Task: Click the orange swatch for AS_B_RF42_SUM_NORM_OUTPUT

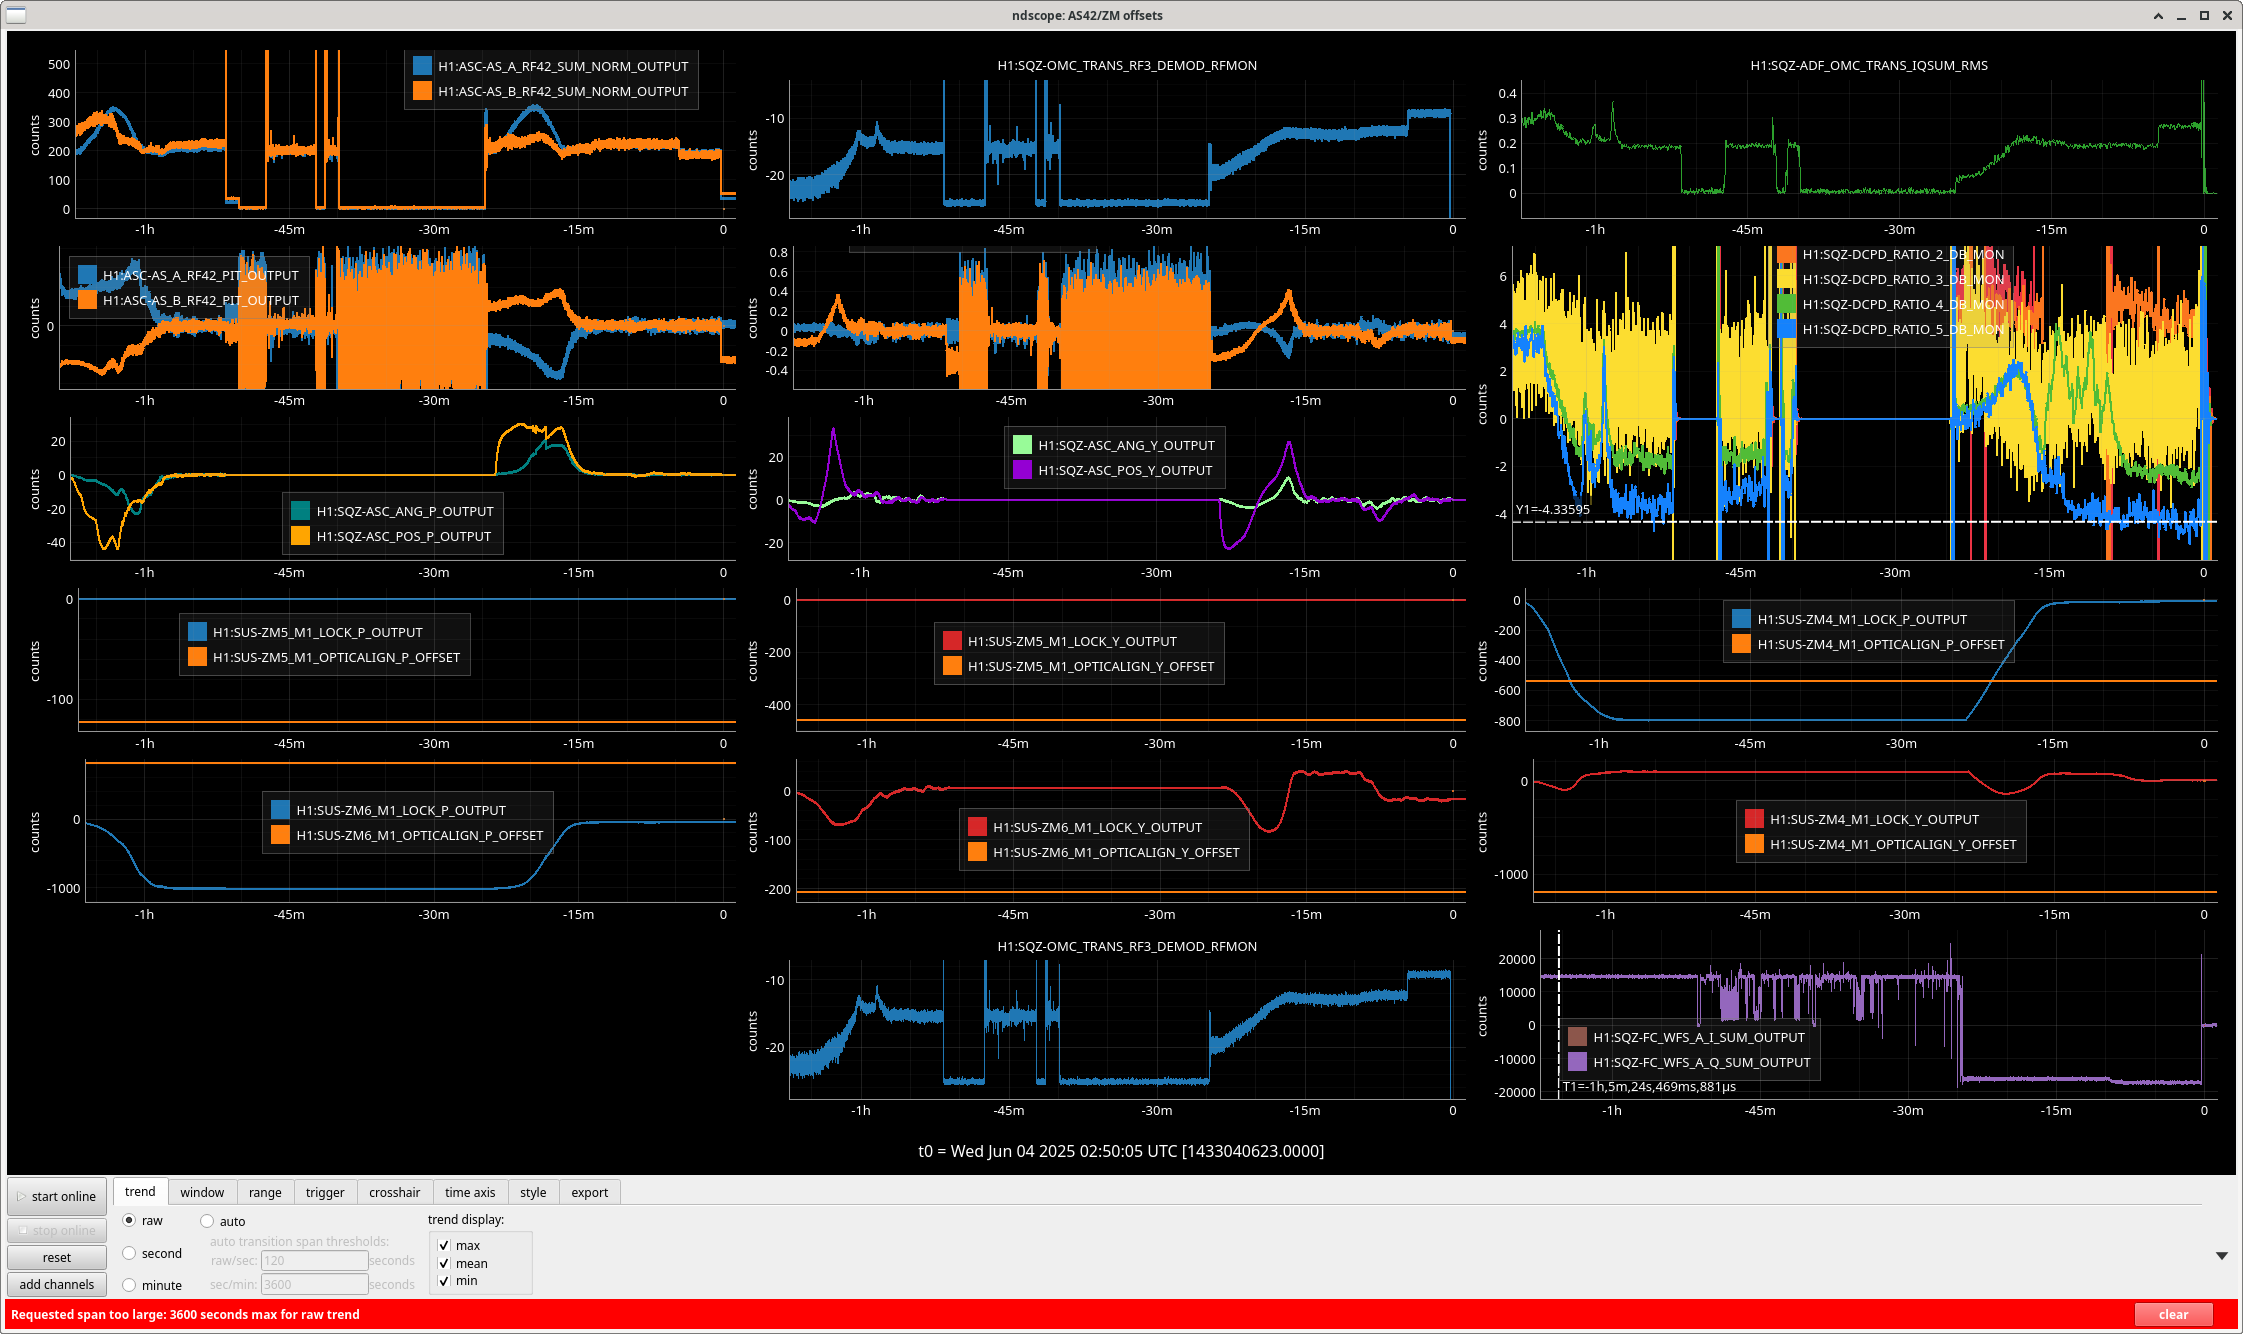Action: (x=422, y=91)
